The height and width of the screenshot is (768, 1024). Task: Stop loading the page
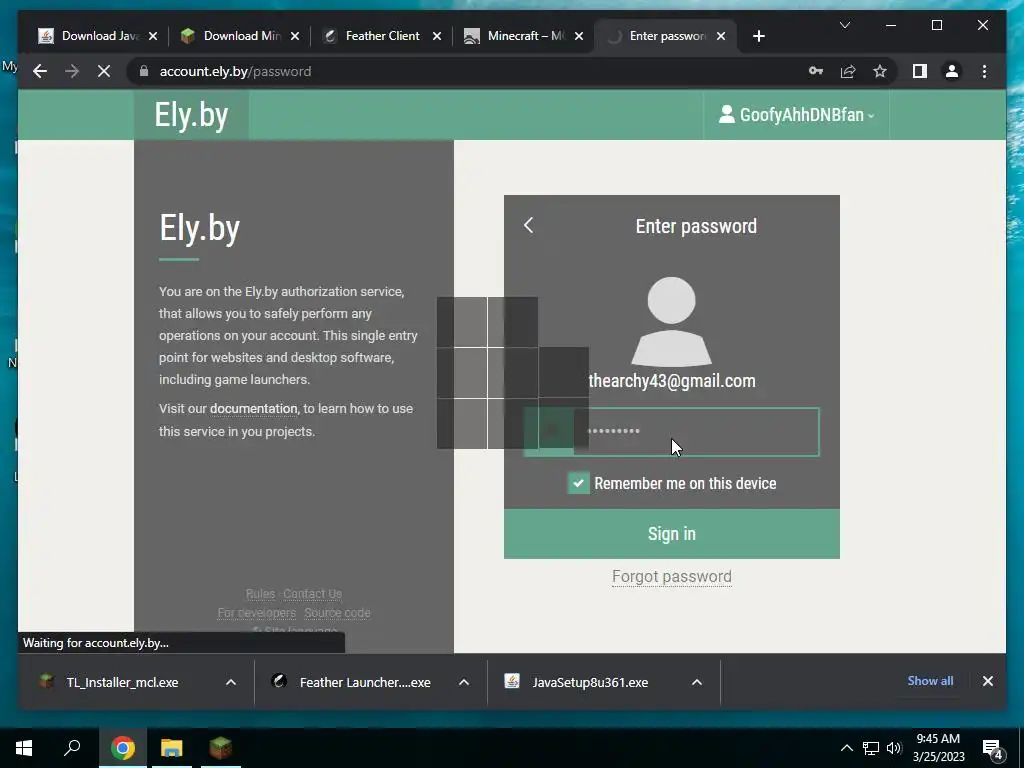tap(104, 71)
